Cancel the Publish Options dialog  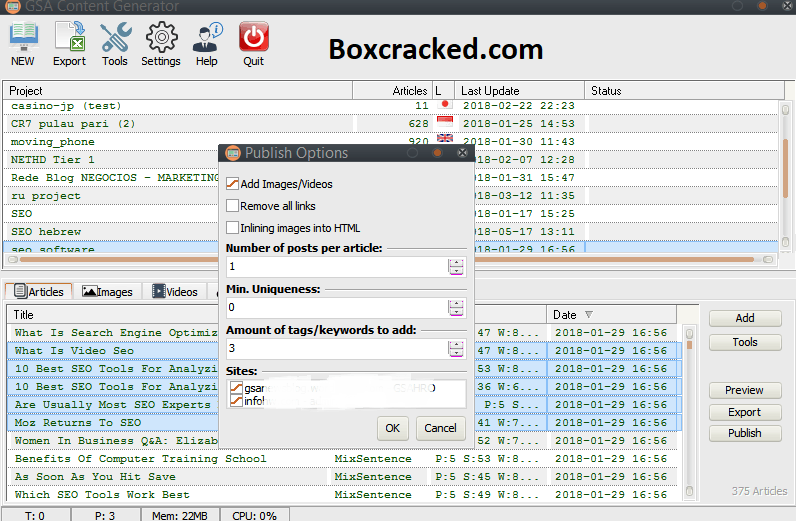coord(440,428)
